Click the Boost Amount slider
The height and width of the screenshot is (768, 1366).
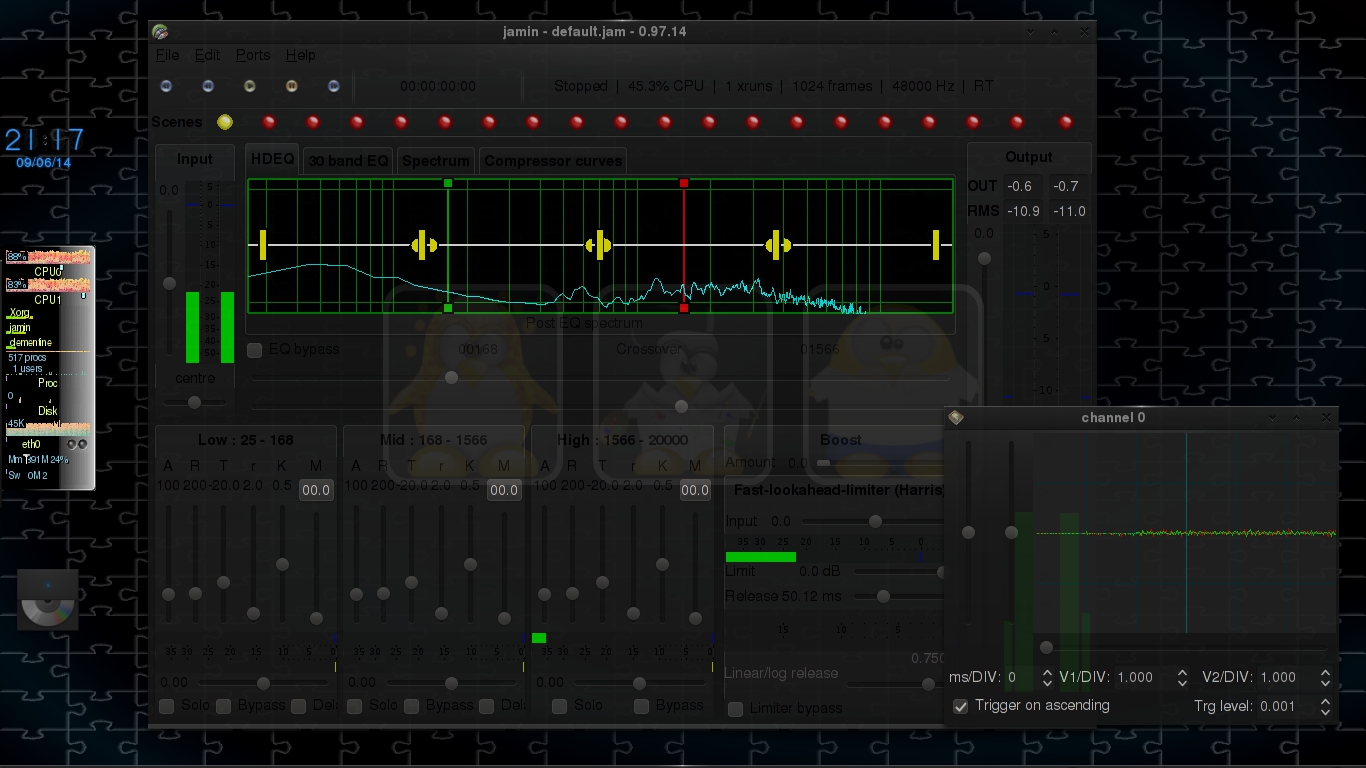click(824, 463)
